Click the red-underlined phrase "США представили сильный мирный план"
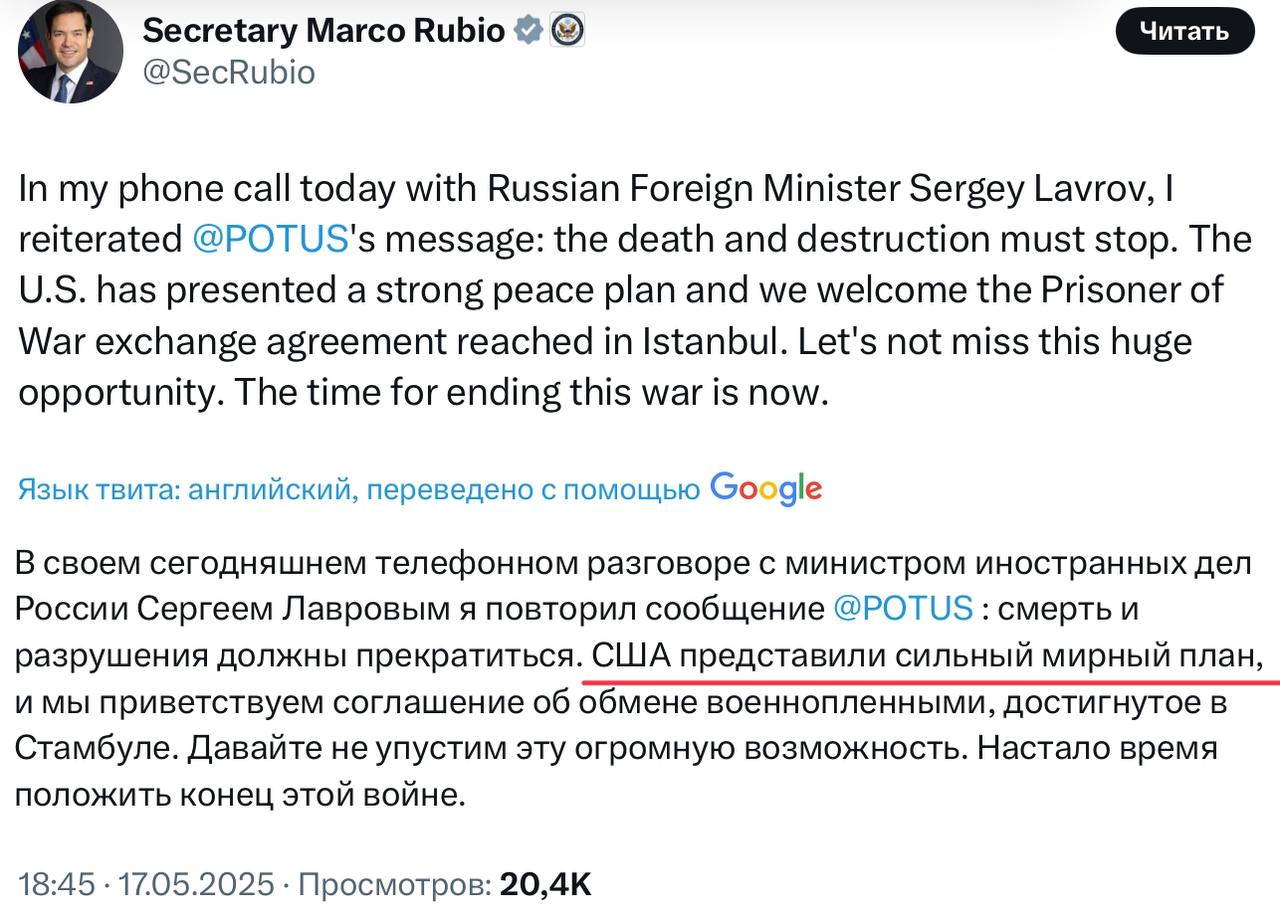Screen dimensions: 1280x921 (x=922, y=656)
